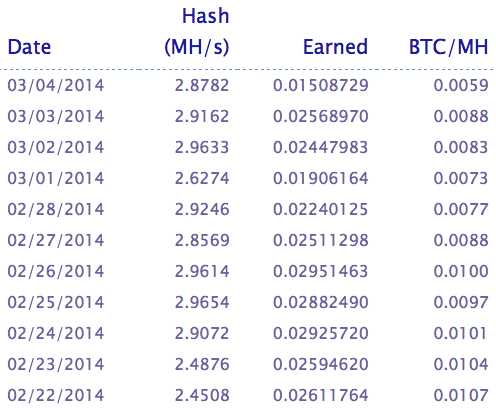Screen dimensions: 496x408
Task: Select the 02/28/2014 date cell
Action: [x=56, y=209]
